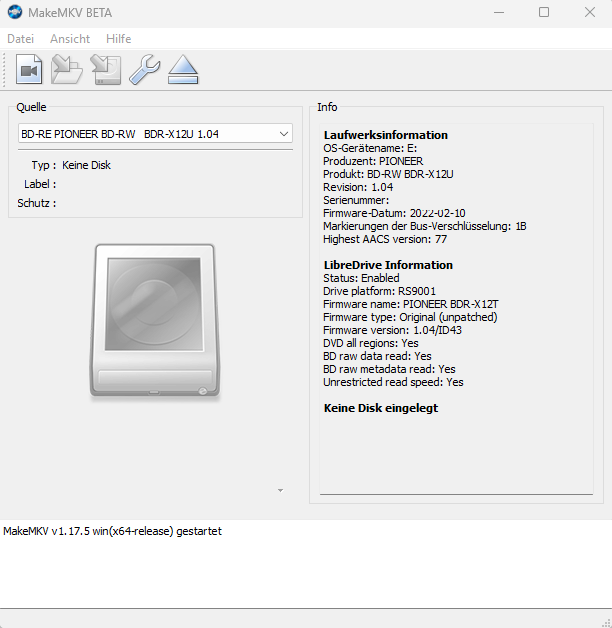Click the MakeMKV app icon in title bar
612x628 pixels.
coord(15,12)
